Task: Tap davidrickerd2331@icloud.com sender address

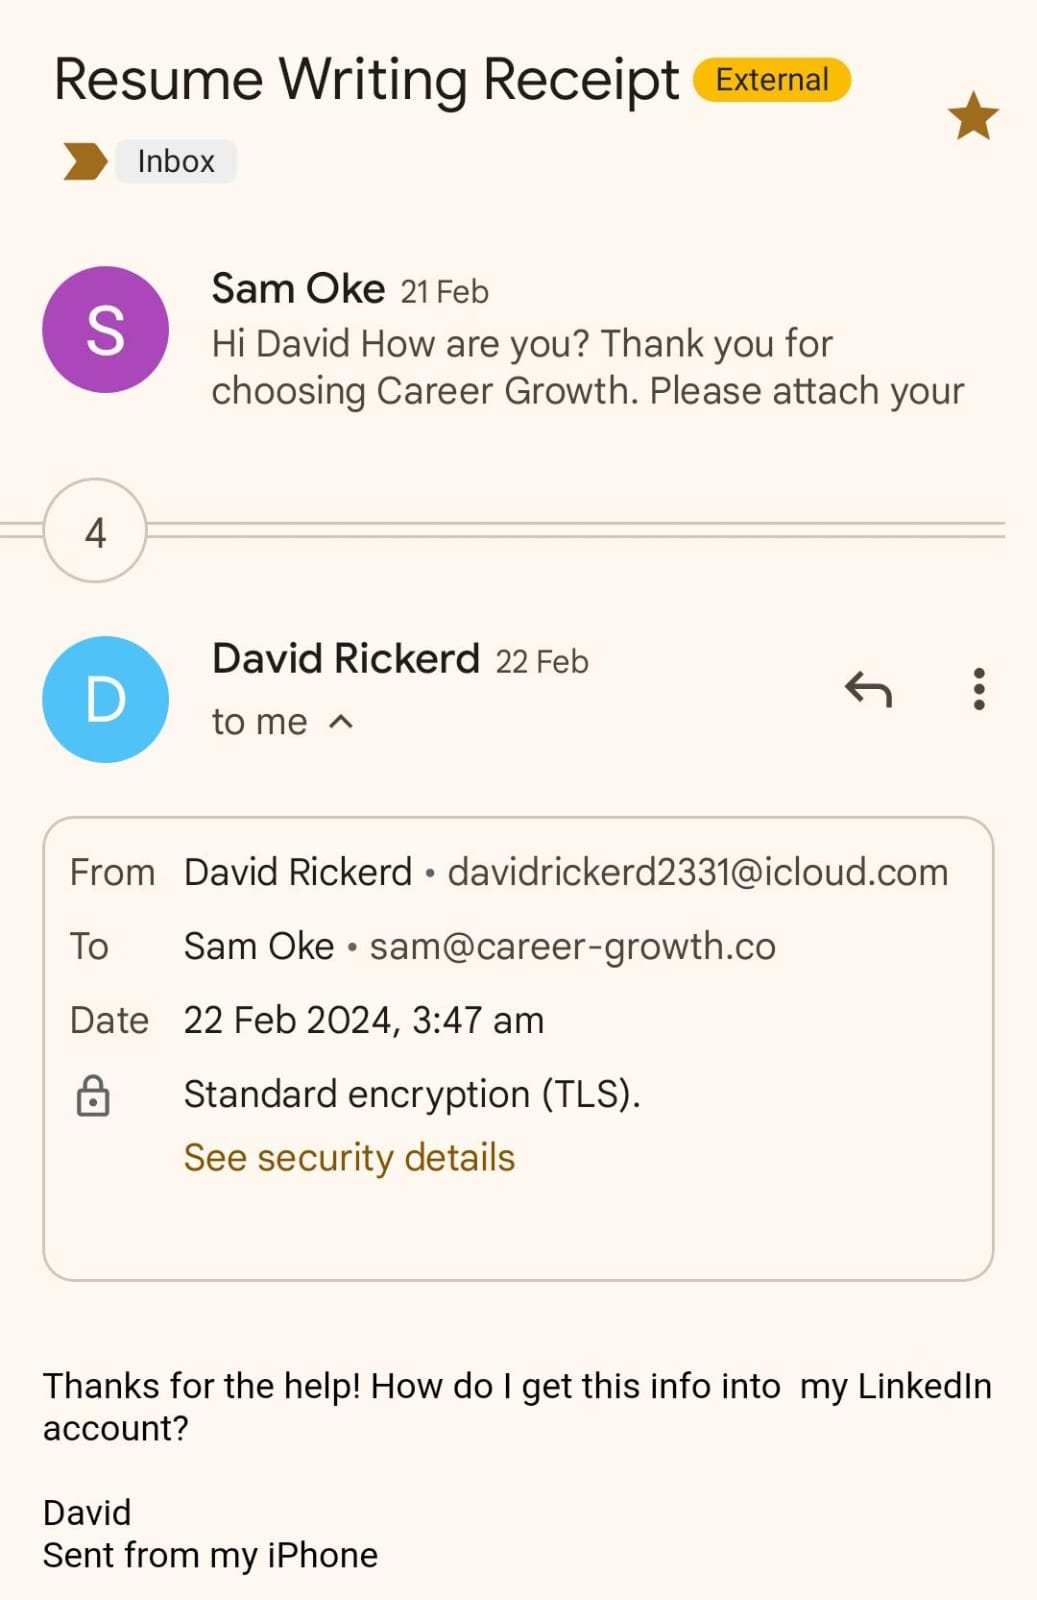Action: click(x=697, y=872)
